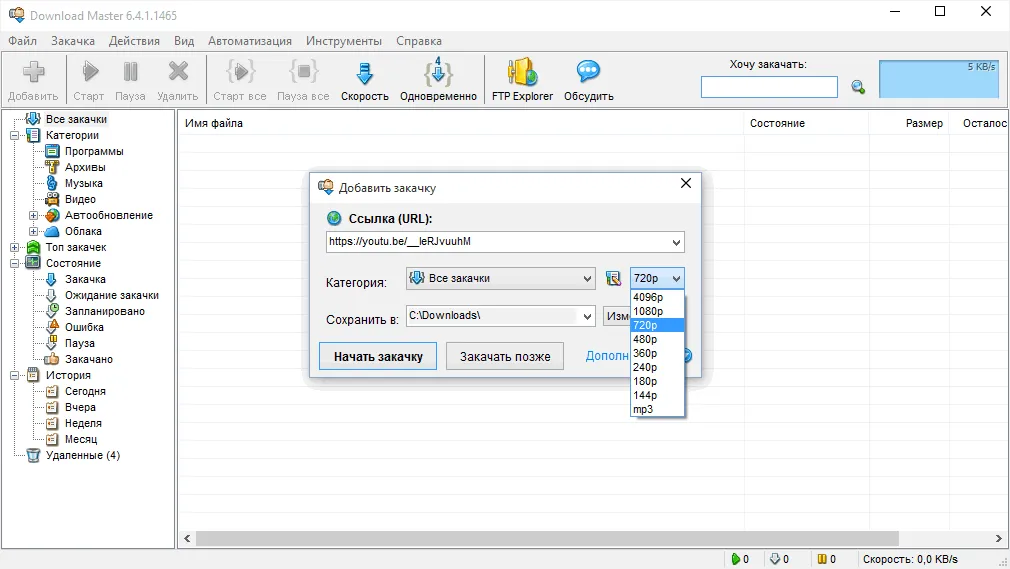Choose 144p quality option
Image resolution: width=1010 pixels, height=569 pixels.
(657, 395)
